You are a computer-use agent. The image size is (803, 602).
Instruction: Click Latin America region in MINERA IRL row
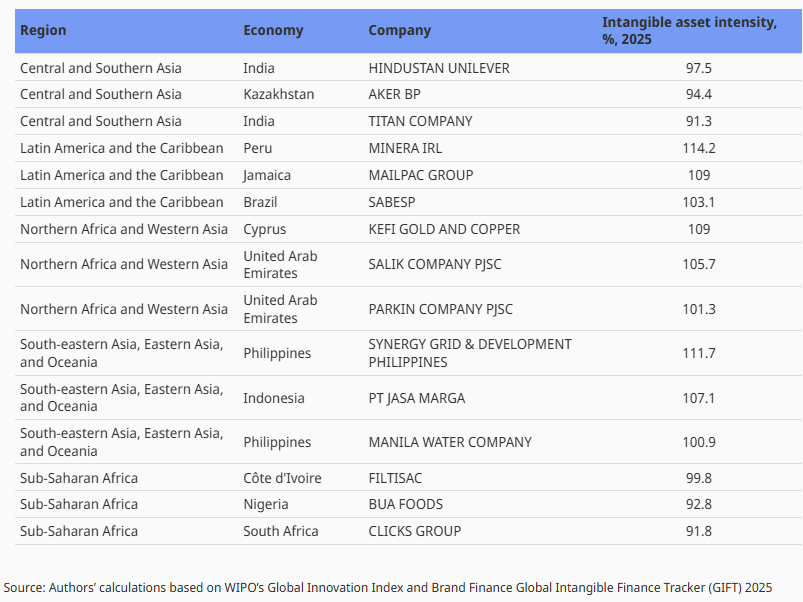pos(122,148)
